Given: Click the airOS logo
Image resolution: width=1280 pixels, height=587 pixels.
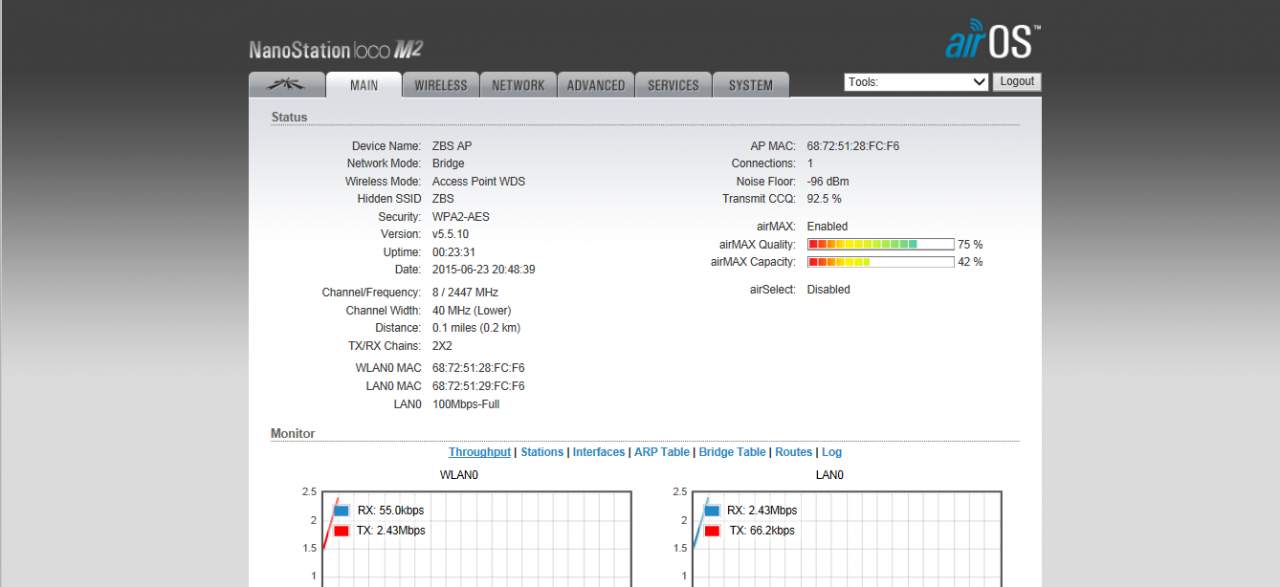Looking at the screenshot, I should [x=993, y=39].
